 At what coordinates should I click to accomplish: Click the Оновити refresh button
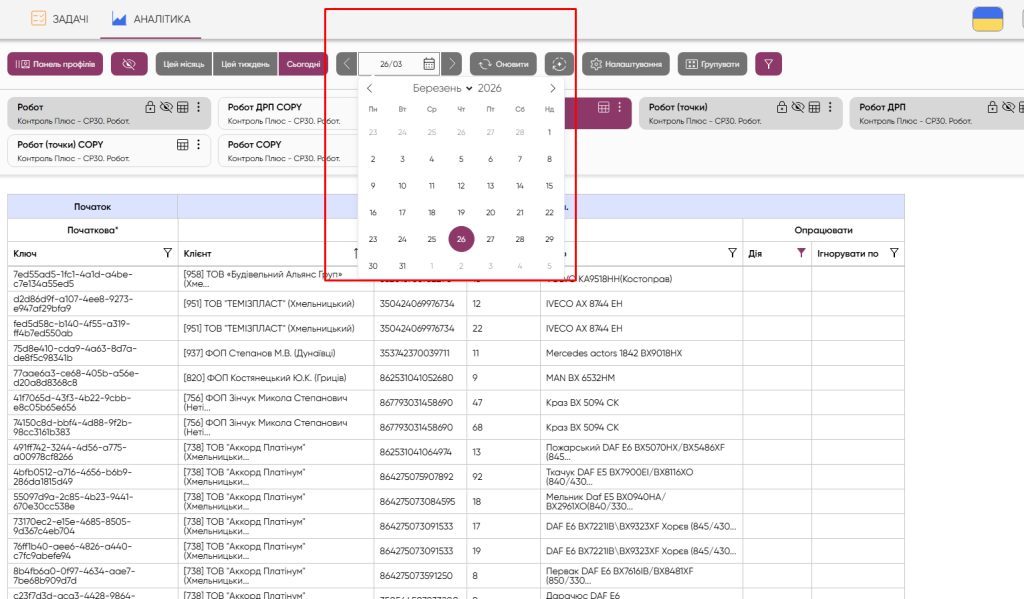point(504,64)
